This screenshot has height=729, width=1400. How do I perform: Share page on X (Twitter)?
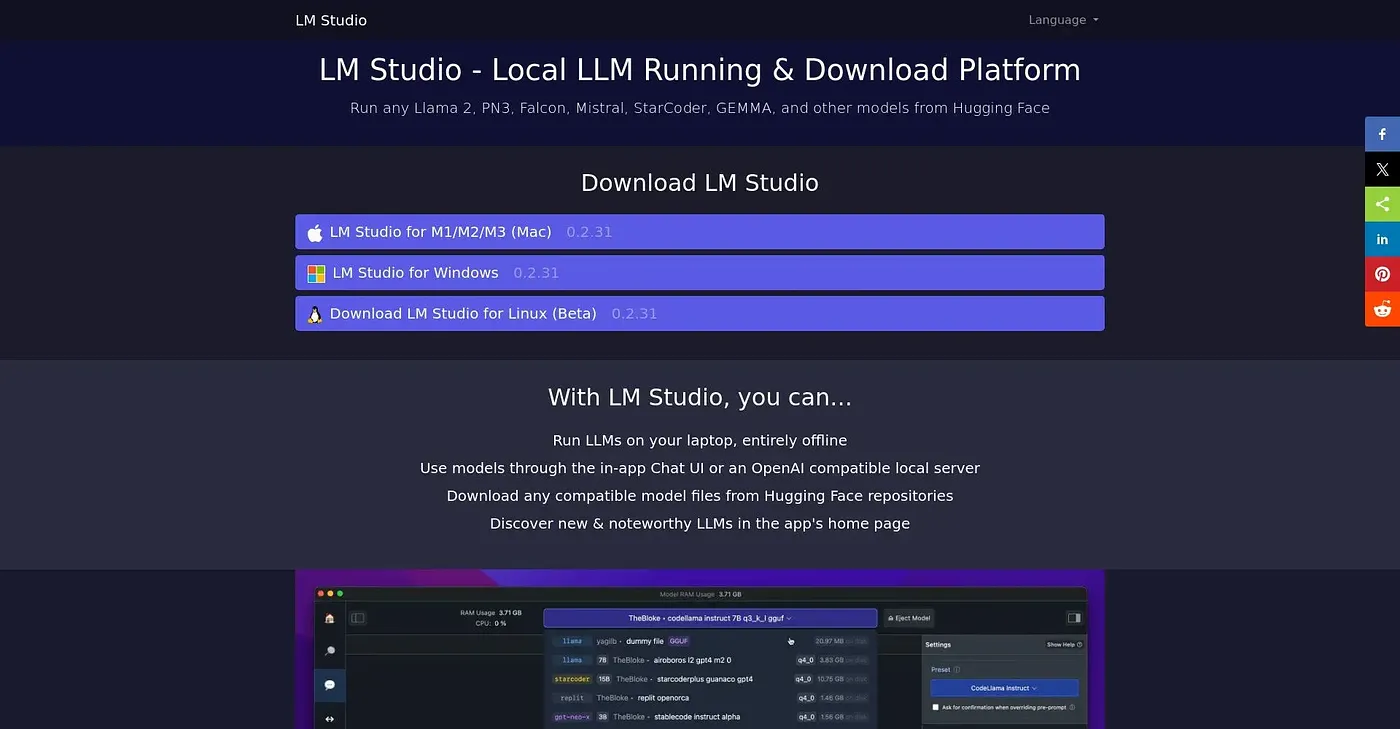[1382, 169]
